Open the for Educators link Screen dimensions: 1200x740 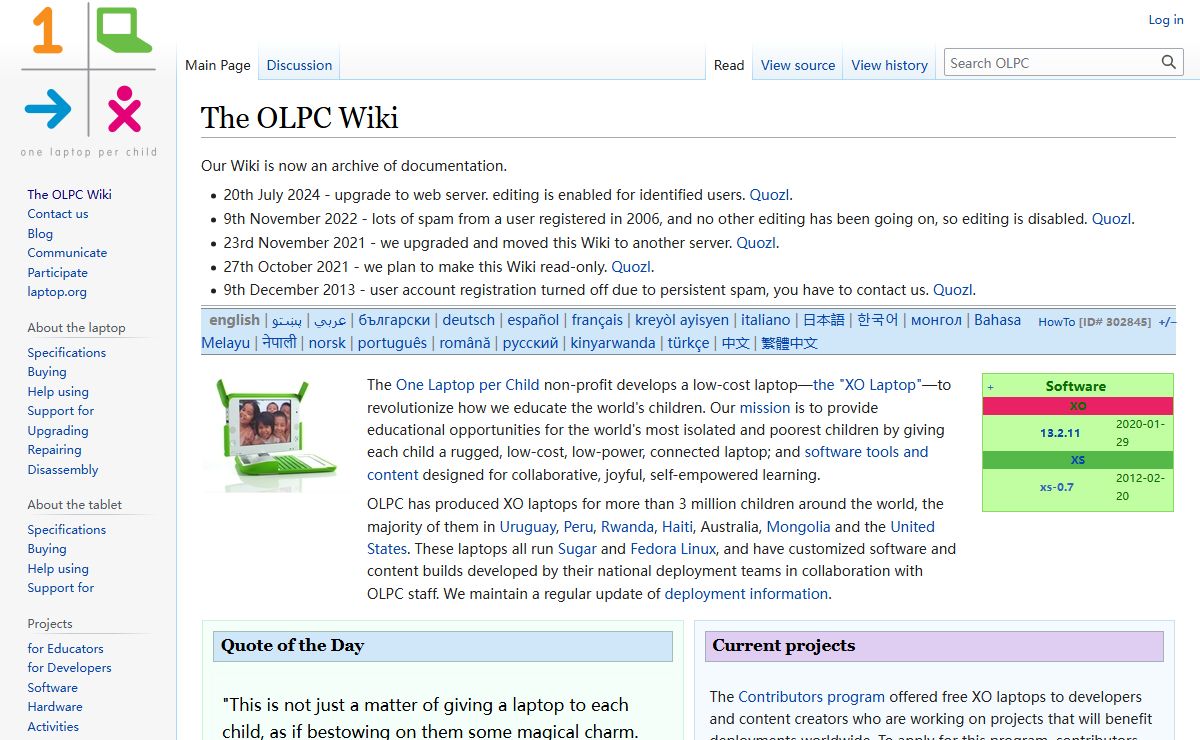click(65, 648)
